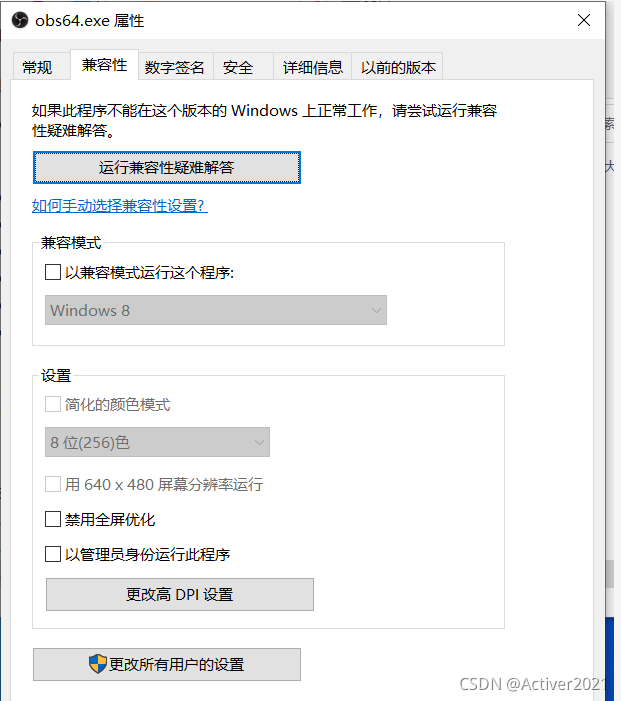Screen dimensions: 621x701
Task: Click 运行兼容性疑难解答 button
Action: point(167,168)
